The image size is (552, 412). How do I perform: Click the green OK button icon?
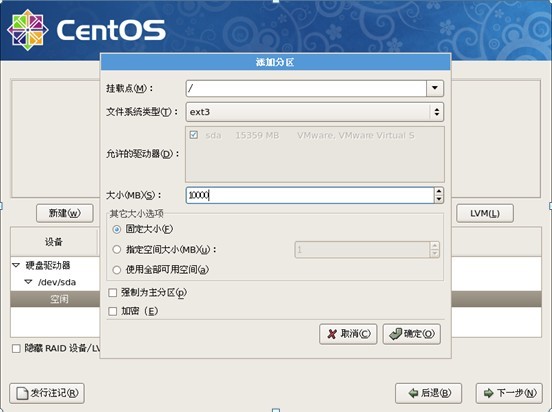click(395, 334)
